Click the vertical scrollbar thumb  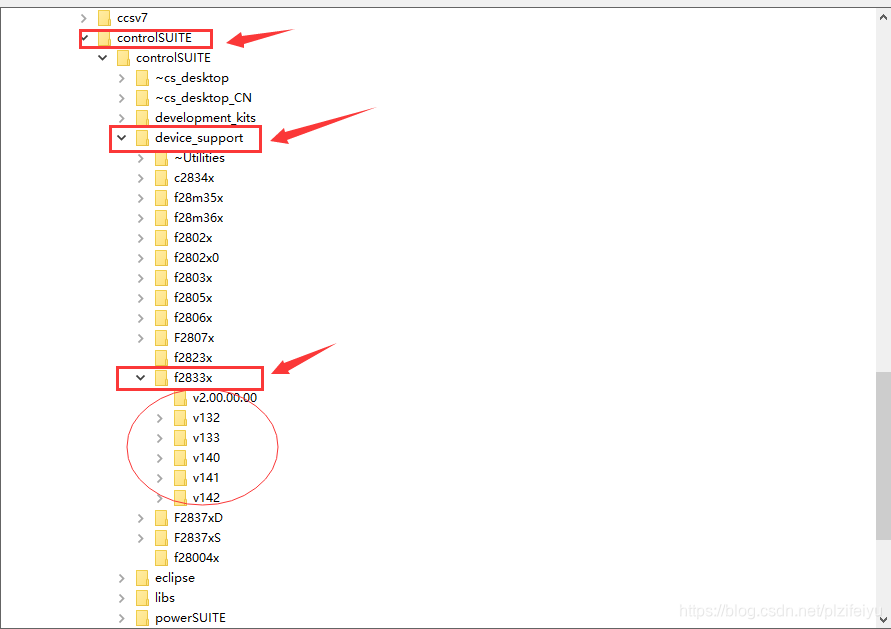(x=883, y=456)
